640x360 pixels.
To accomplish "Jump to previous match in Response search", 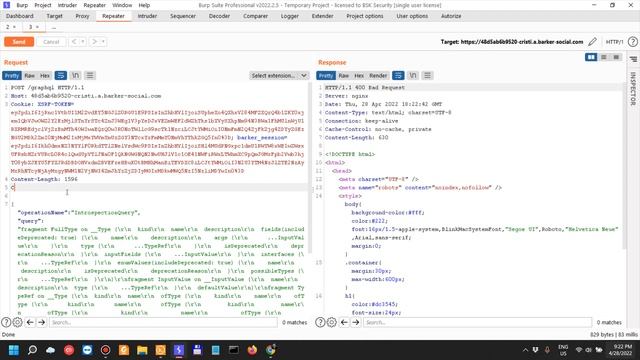I will 344,322.
